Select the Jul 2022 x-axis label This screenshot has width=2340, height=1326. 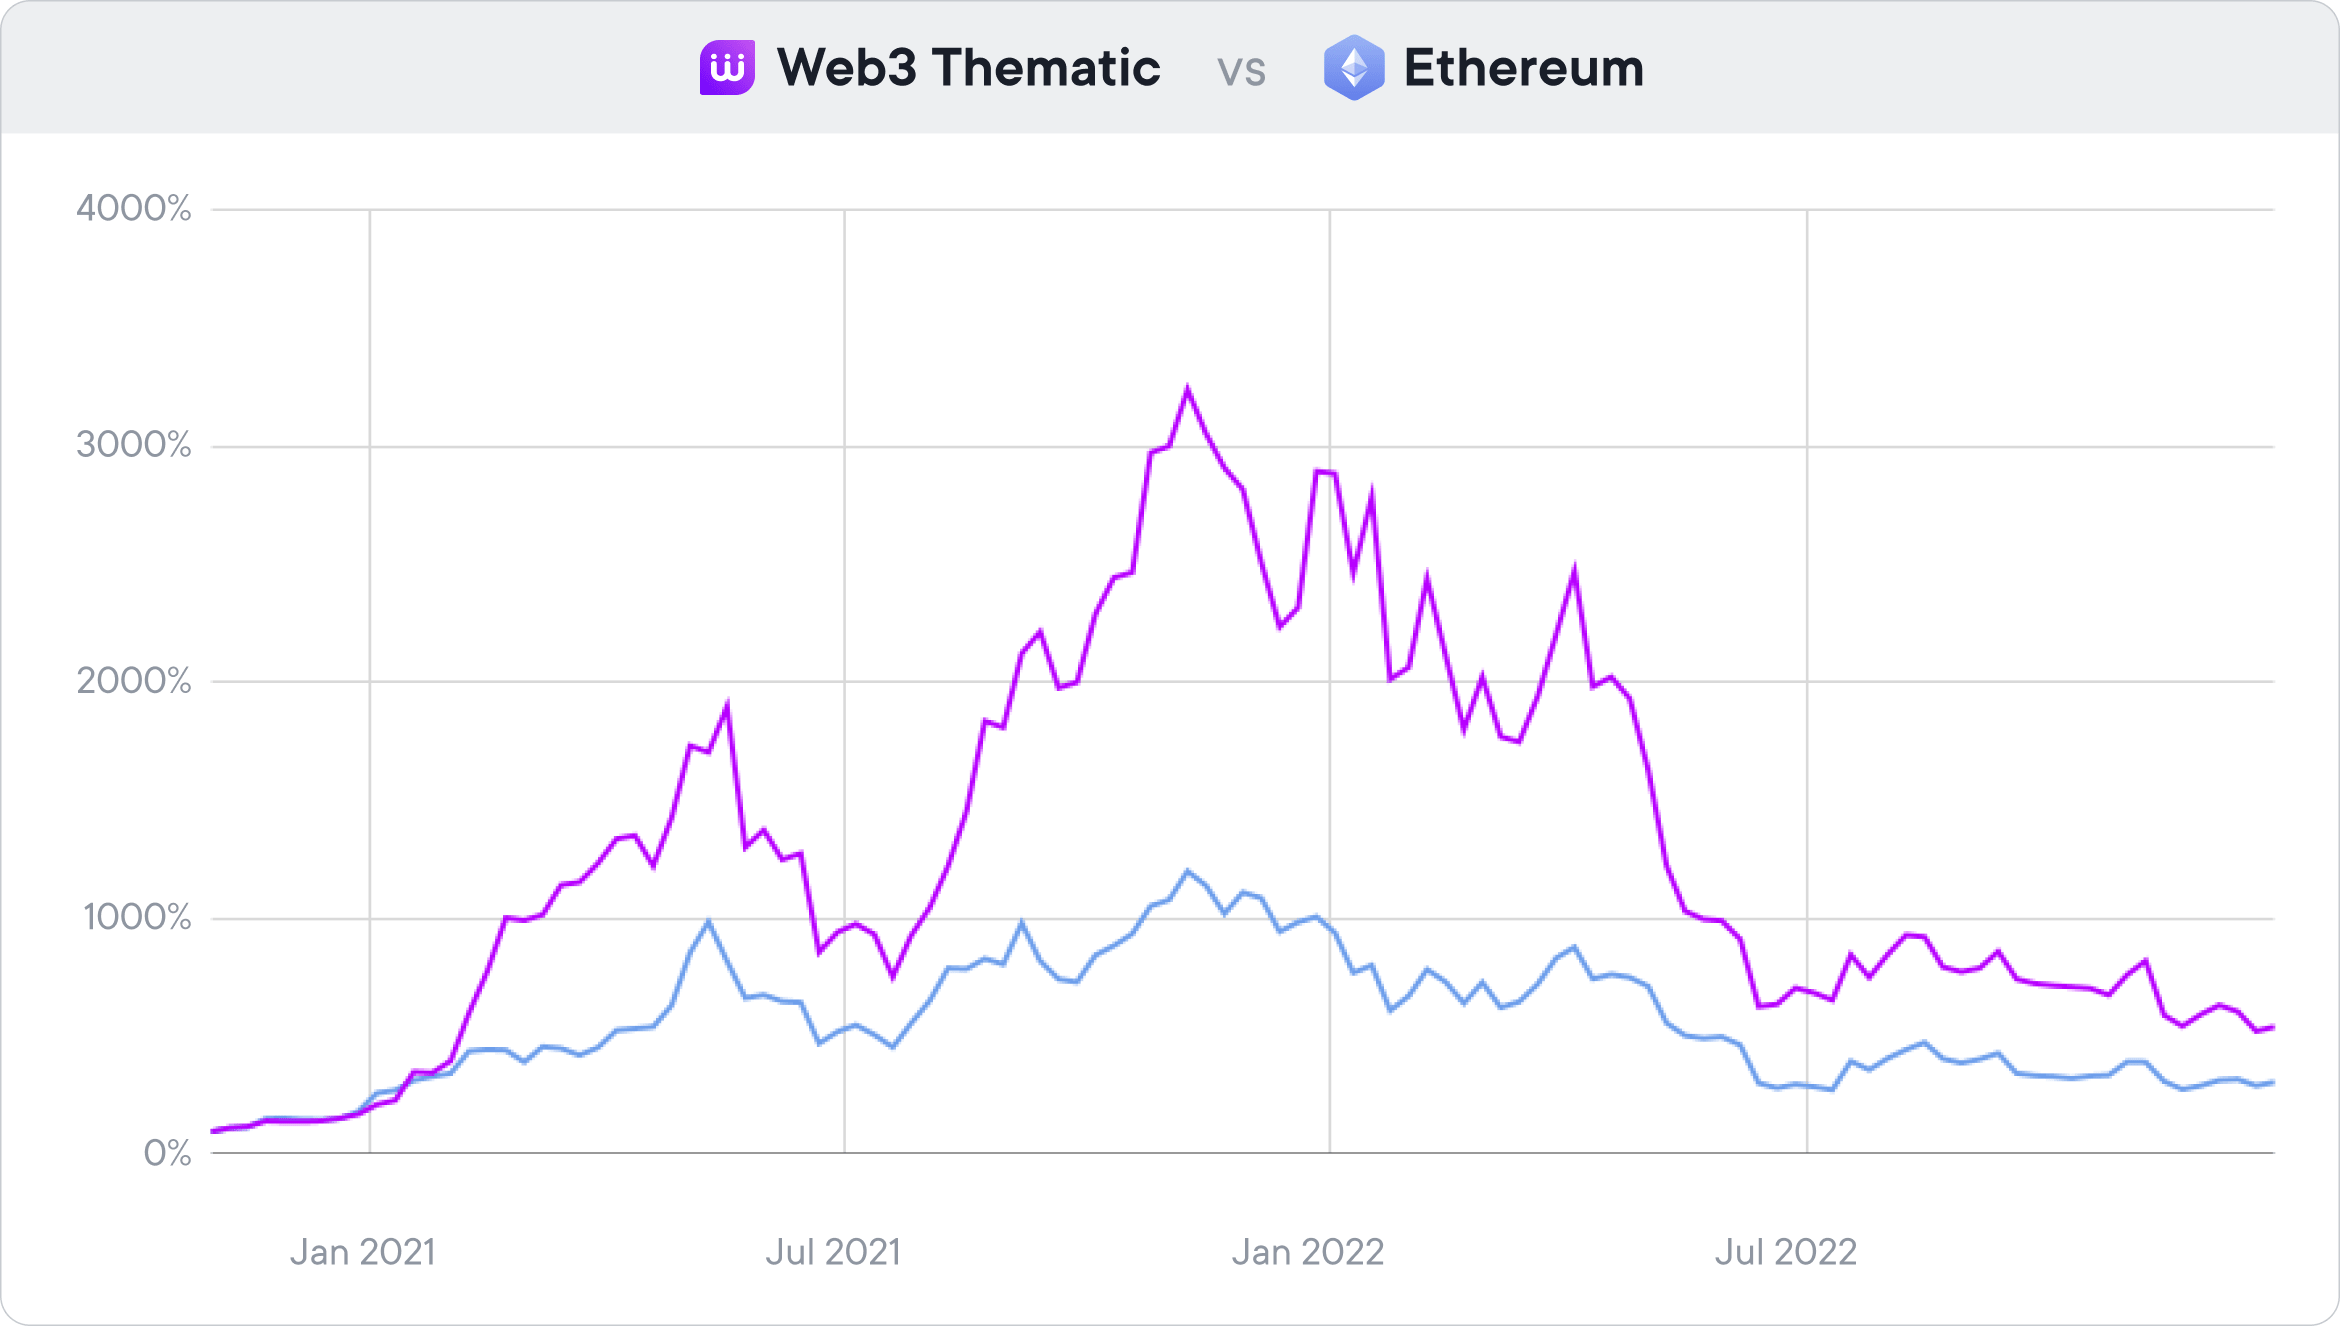click(x=1786, y=1252)
